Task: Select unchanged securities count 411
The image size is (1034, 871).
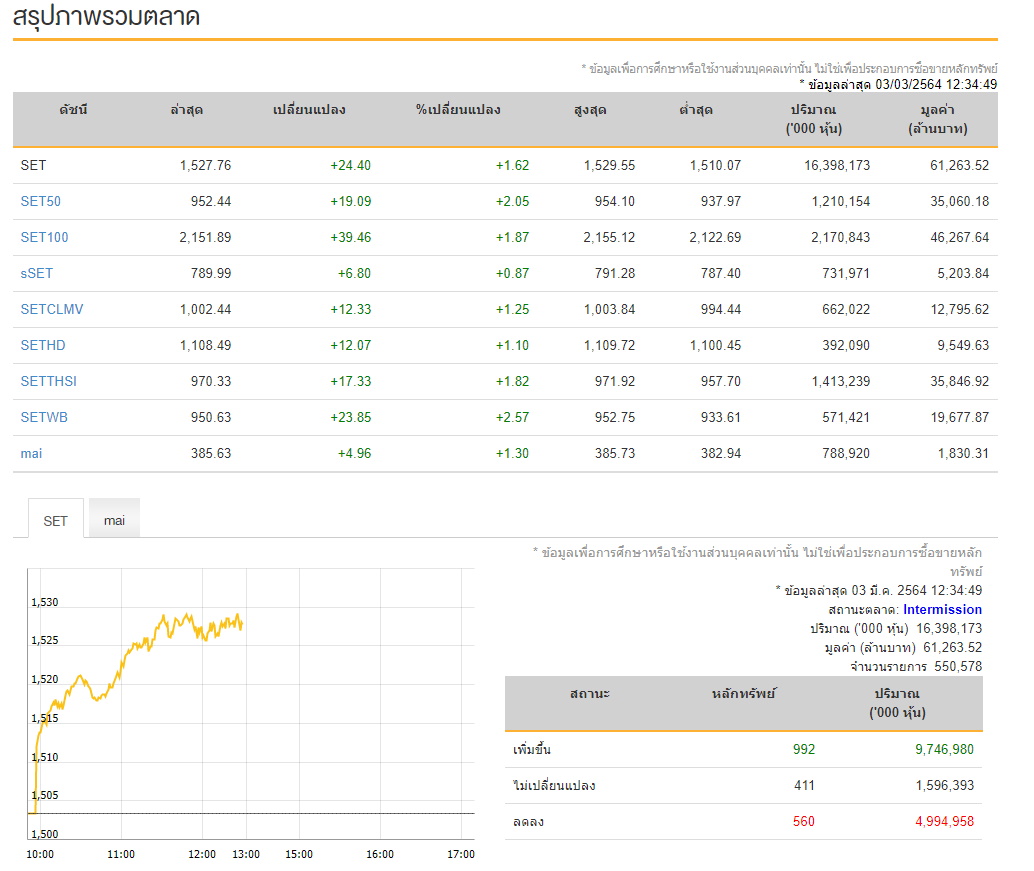Action: tap(804, 785)
